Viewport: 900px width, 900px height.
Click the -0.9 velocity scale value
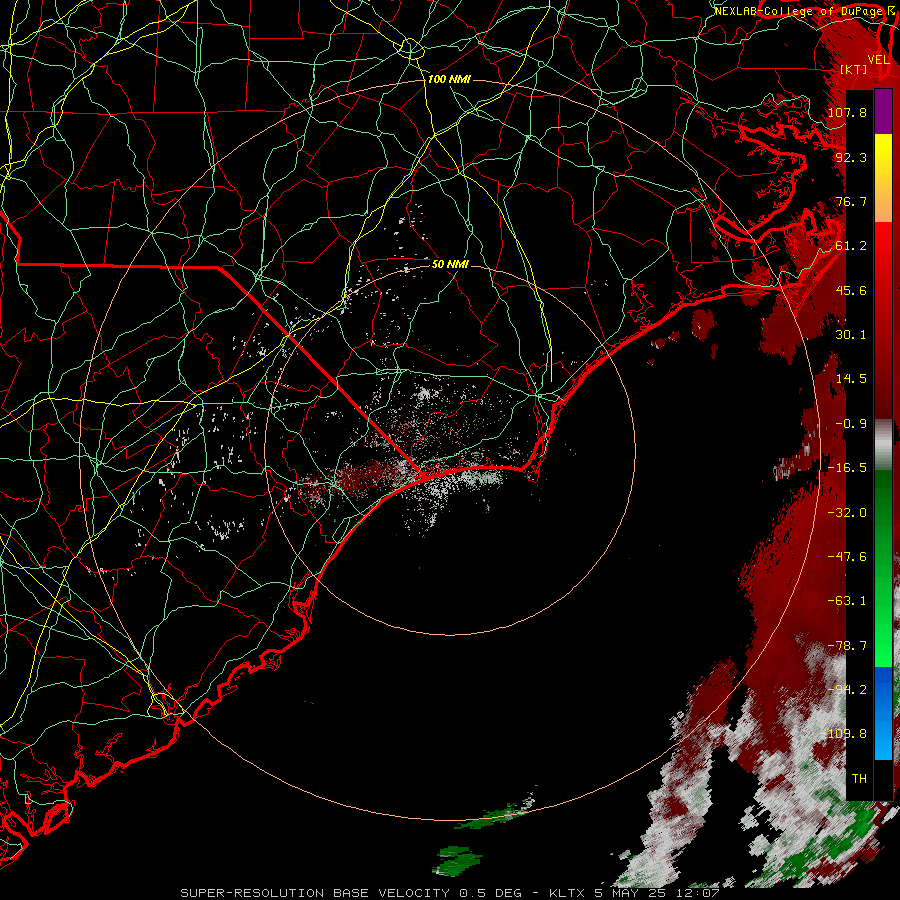click(x=851, y=424)
